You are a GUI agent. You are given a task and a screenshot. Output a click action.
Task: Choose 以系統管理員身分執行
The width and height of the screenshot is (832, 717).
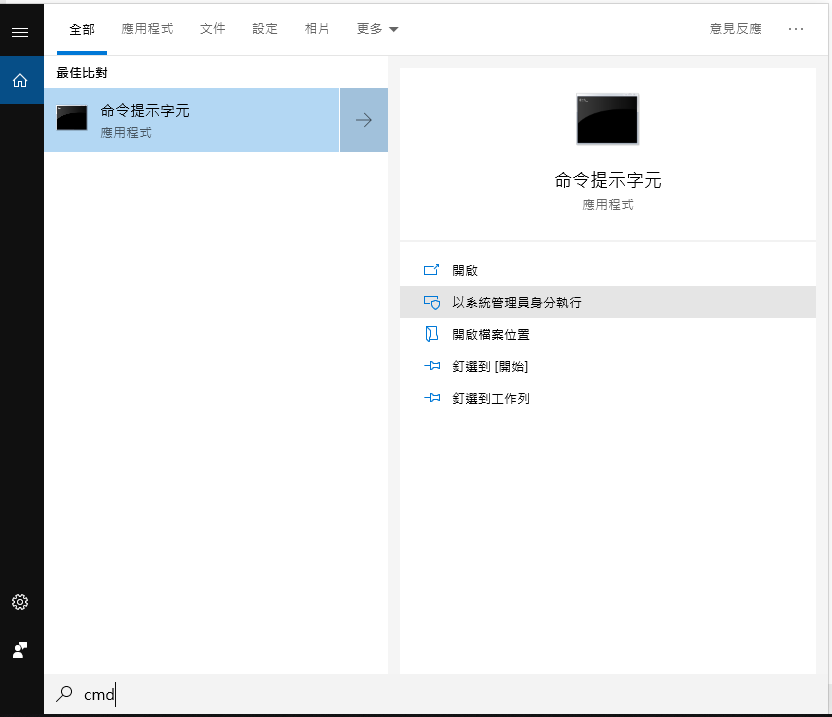(516, 302)
